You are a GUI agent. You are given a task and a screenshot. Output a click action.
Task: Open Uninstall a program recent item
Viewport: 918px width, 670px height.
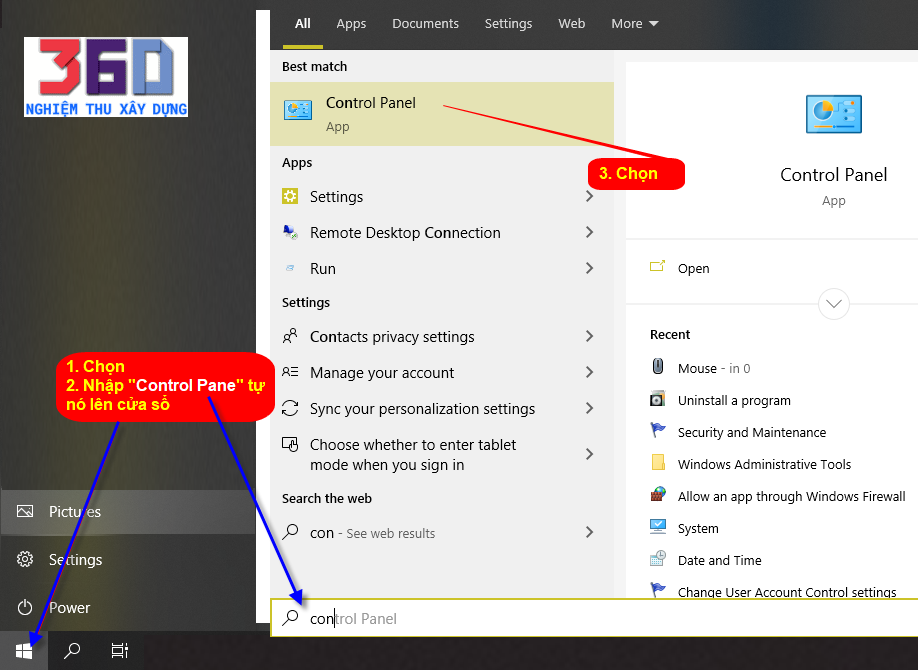(733, 401)
